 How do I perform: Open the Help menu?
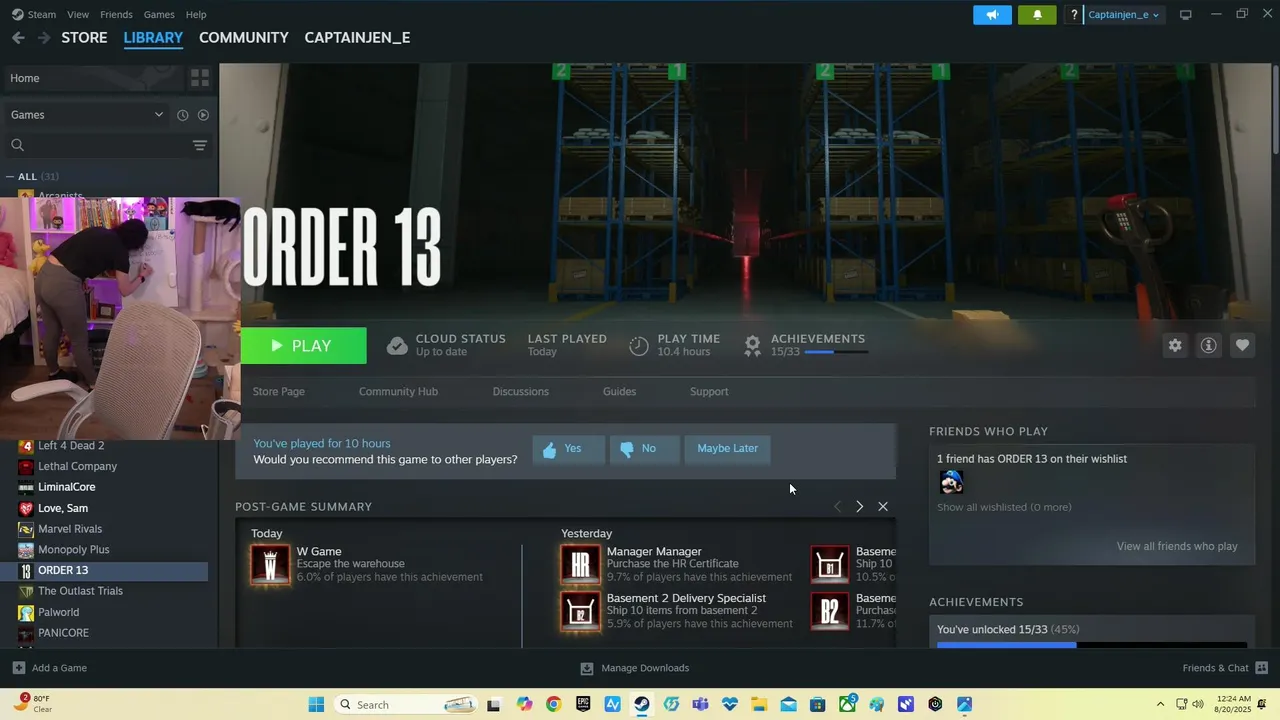196,15
